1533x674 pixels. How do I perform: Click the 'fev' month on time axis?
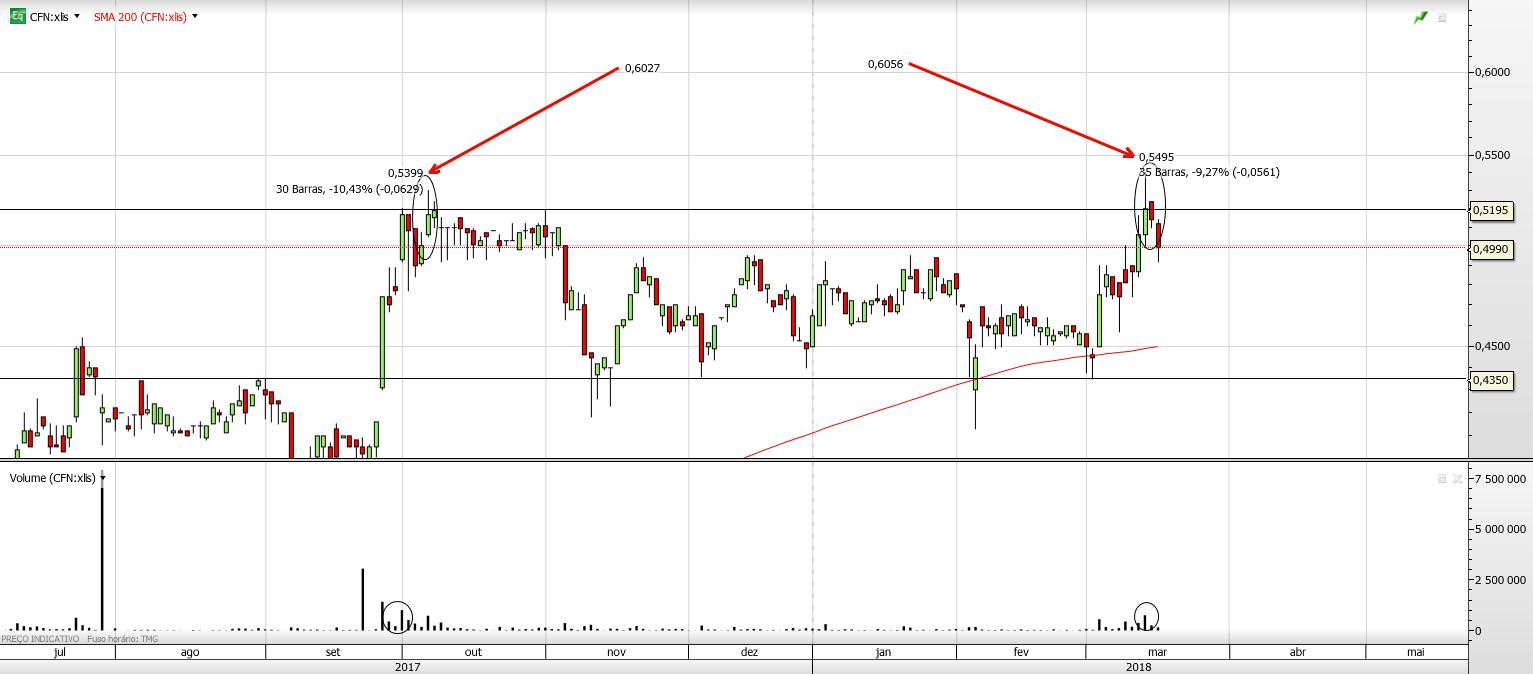coord(1021,652)
